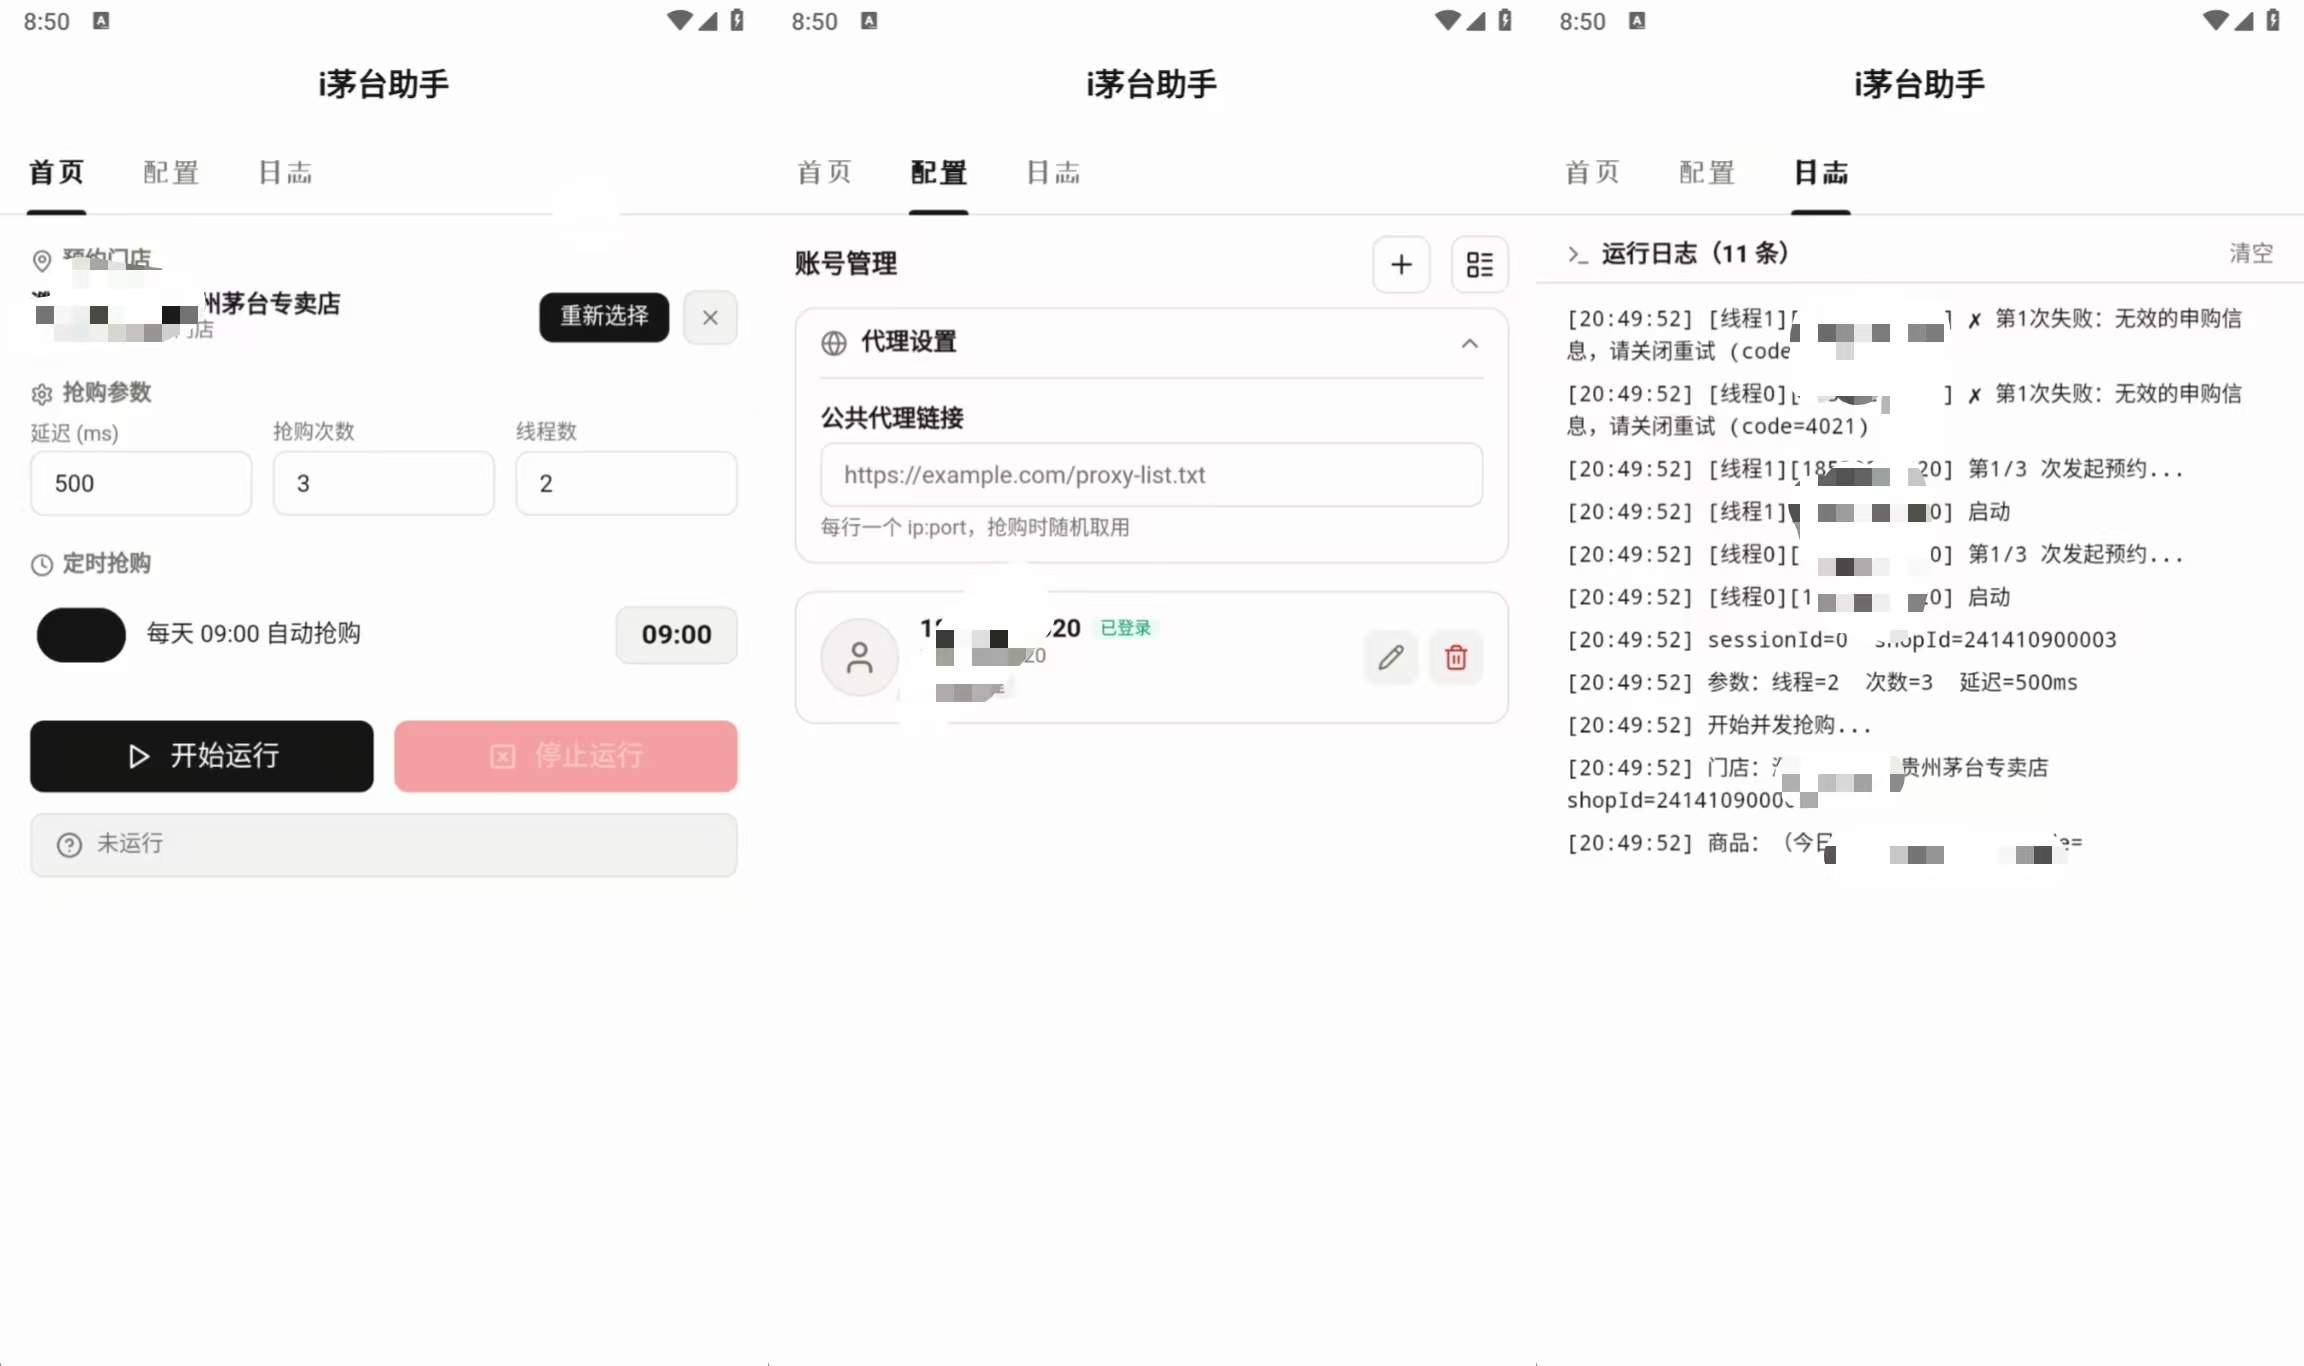Viewport: 2304px width, 1366px height.
Task: Edit the 延迟 (ms) field showing 500
Action: [141, 483]
